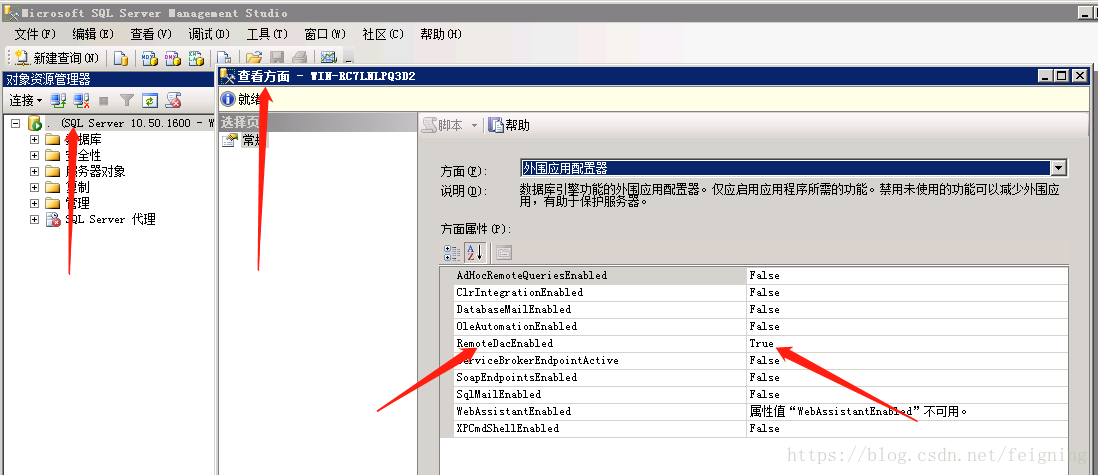Image resolution: width=1098 pixels, height=475 pixels.
Task: Click the Analysis Services MDX Query icon
Action: (149, 58)
